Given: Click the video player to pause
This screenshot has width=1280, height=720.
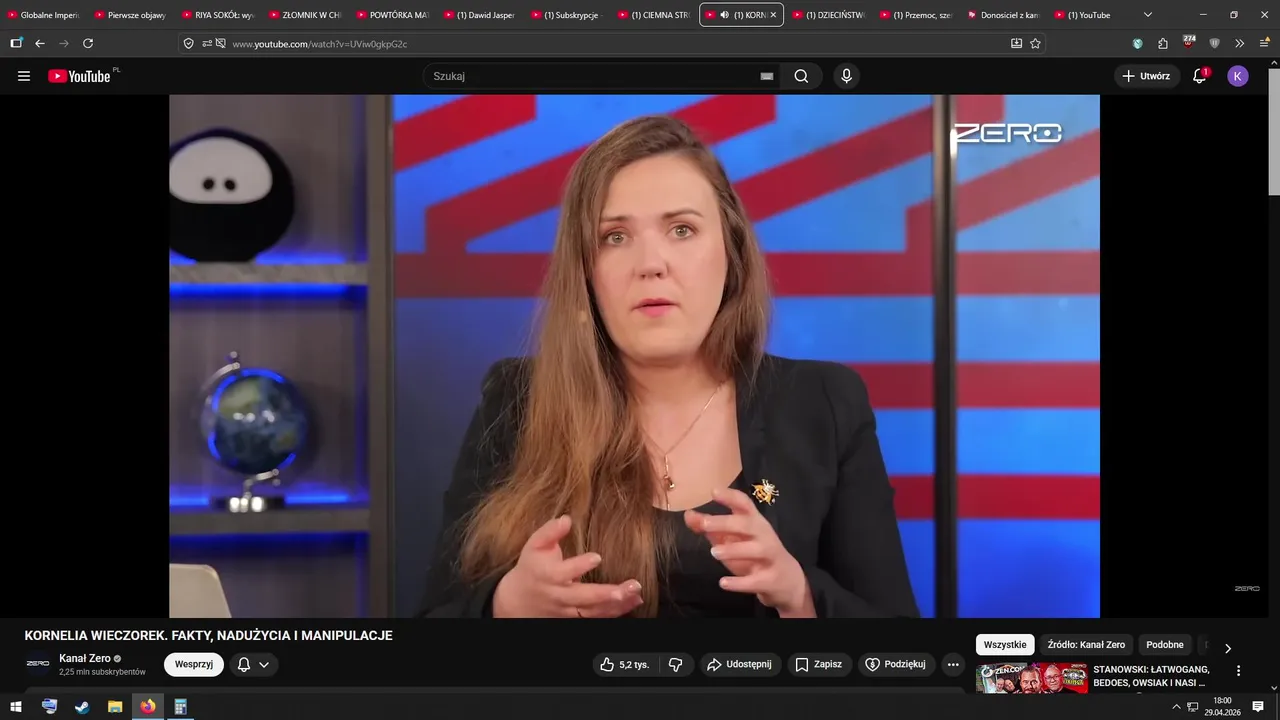Looking at the screenshot, I should [x=634, y=356].
